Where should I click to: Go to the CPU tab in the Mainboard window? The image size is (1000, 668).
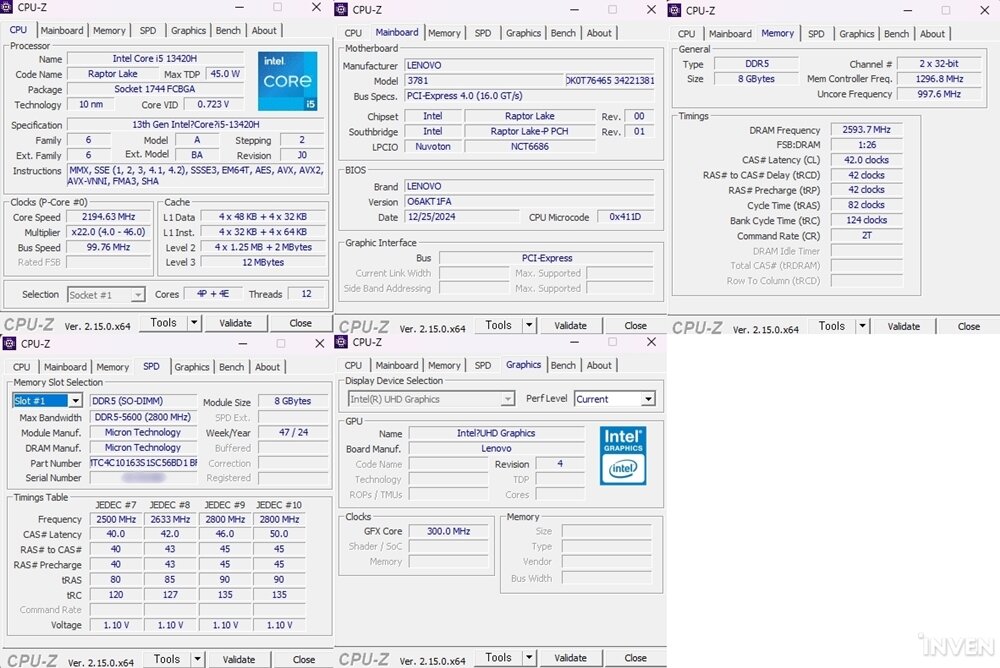coord(353,33)
